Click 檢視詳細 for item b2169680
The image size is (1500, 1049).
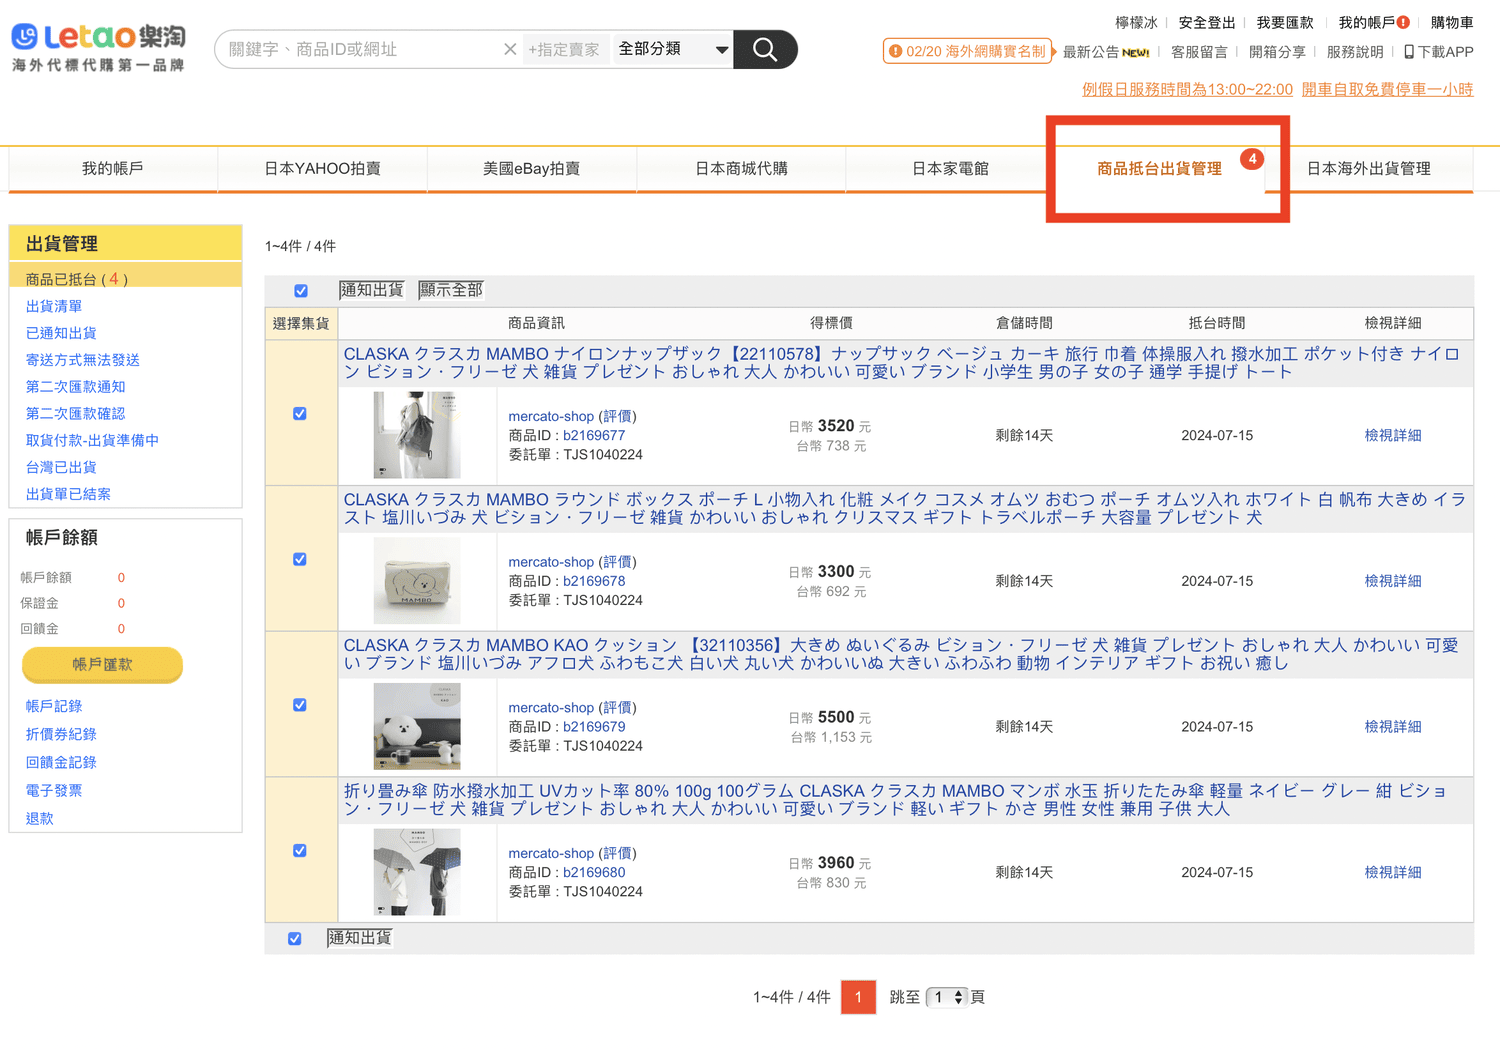pos(1393,872)
